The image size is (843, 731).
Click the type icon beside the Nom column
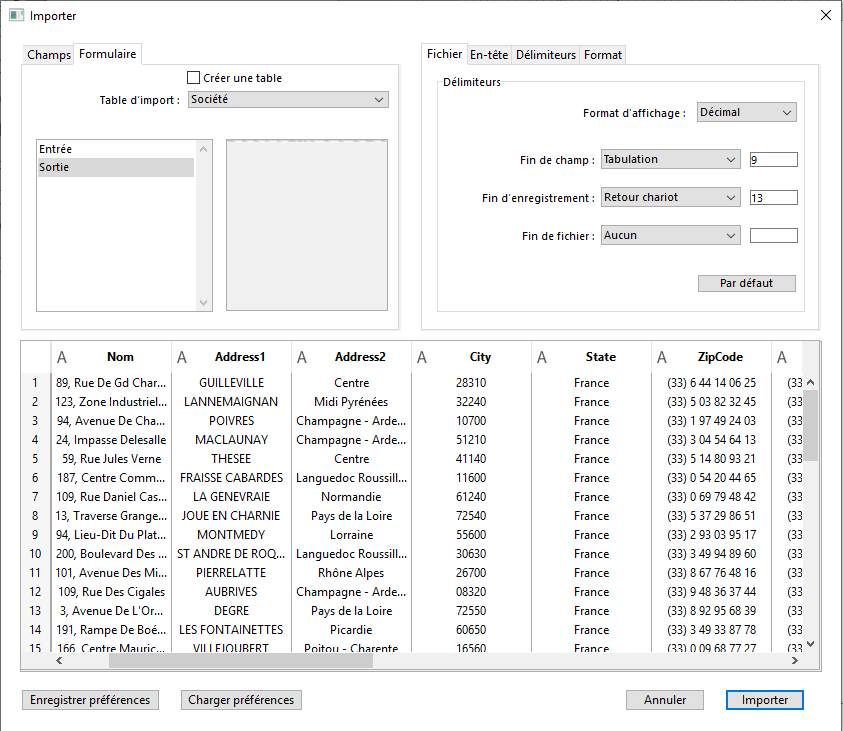(62, 357)
